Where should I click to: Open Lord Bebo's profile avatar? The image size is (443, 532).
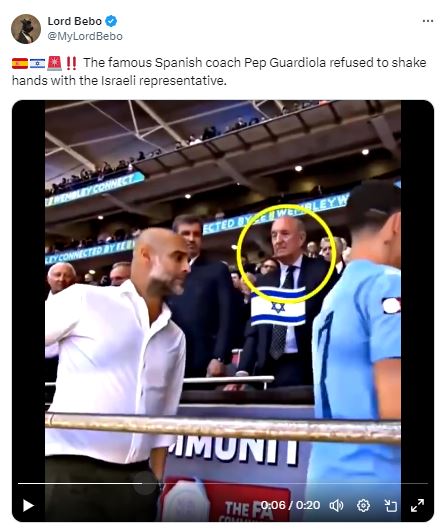pos(26,29)
